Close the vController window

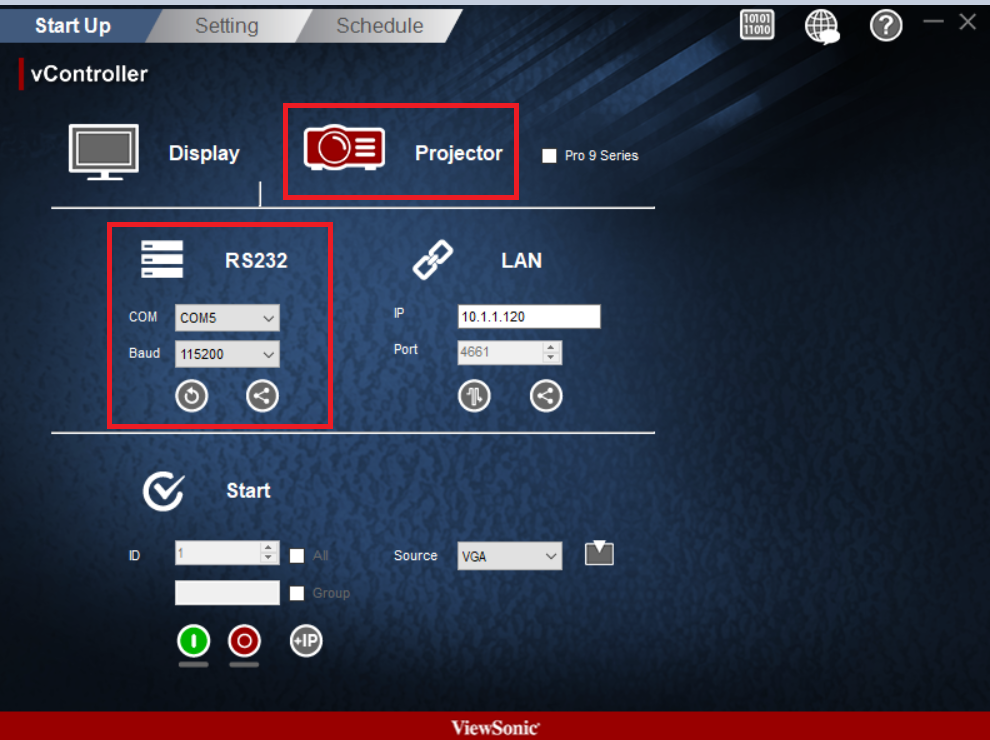point(967,22)
